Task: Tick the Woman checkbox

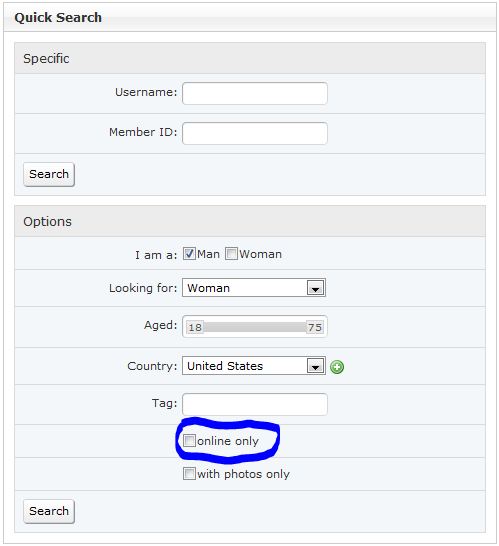Action: [231, 254]
